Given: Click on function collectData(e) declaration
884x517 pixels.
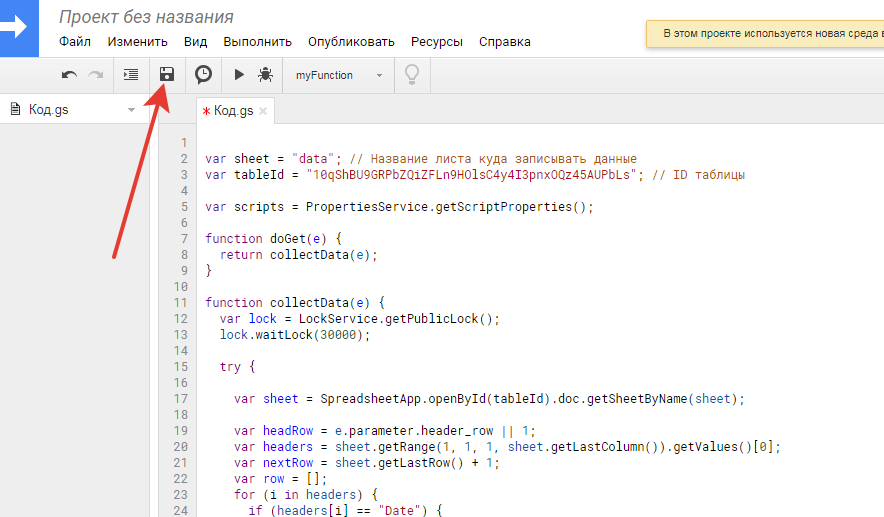Looking at the screenshot, I should point(295,303).
